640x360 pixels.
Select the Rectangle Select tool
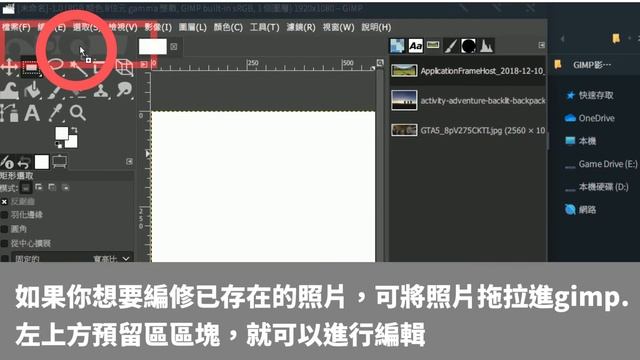31,68
